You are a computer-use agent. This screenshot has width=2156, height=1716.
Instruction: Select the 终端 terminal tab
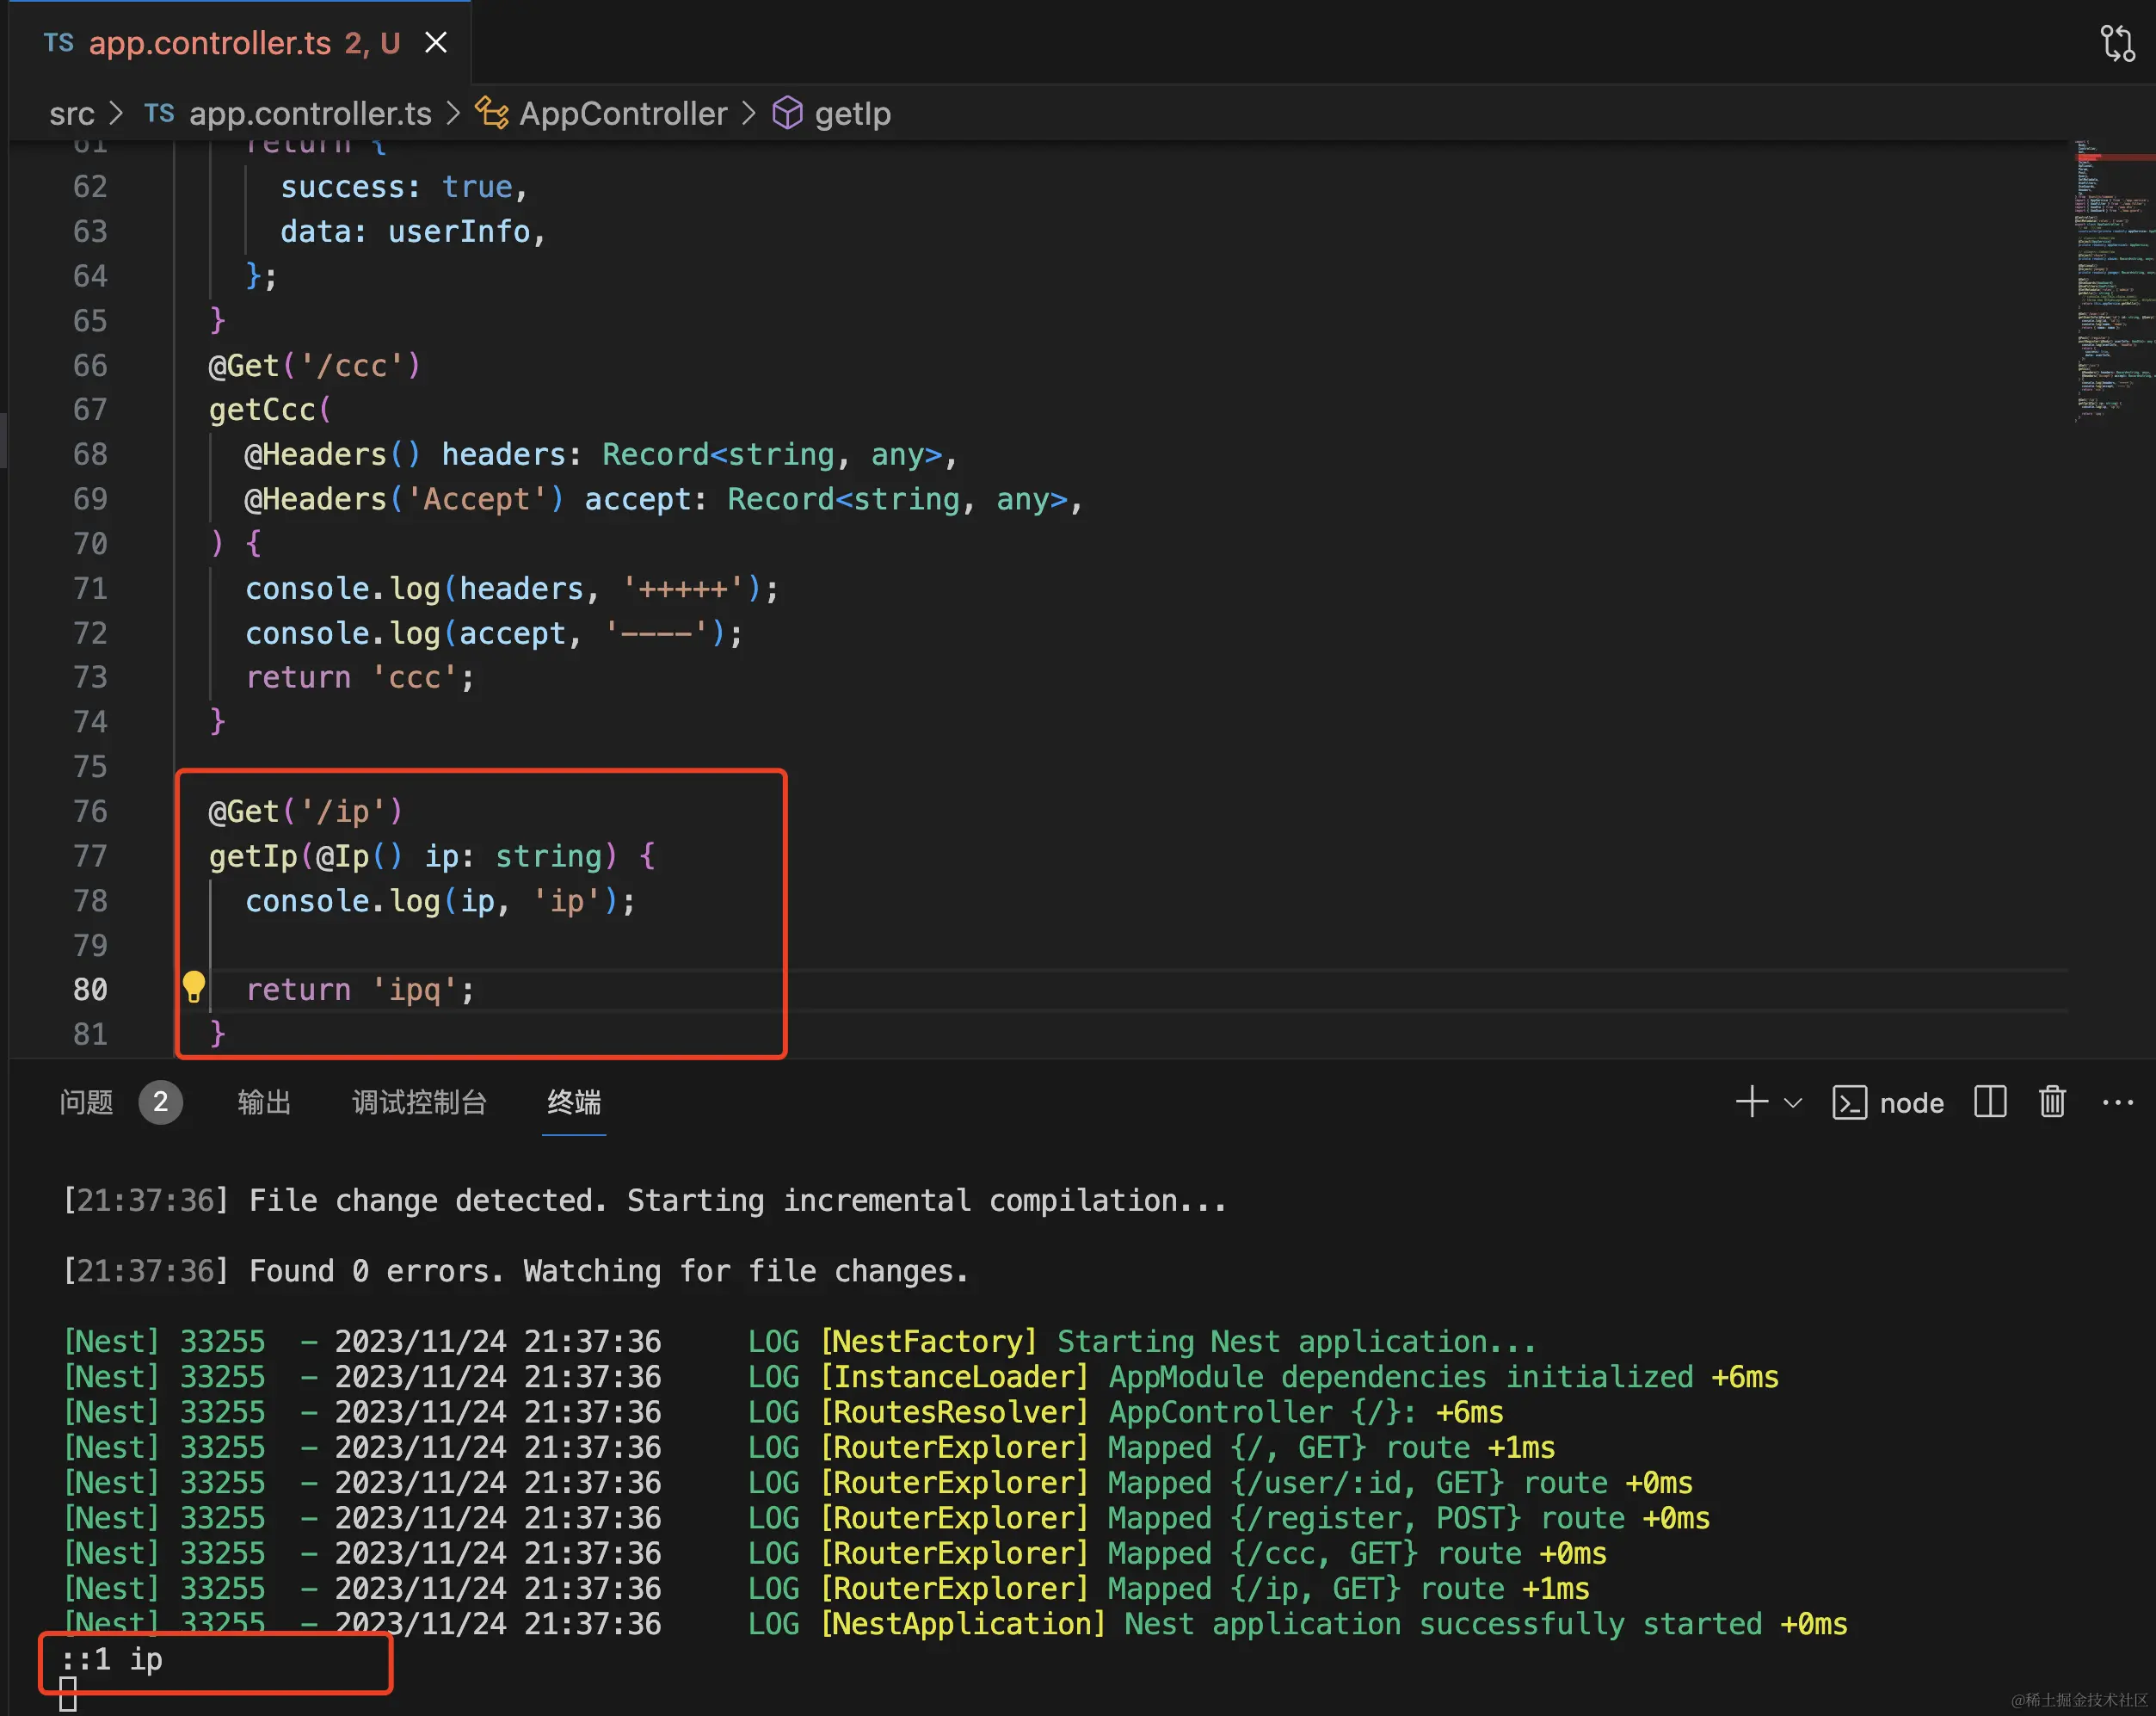pyautogui.click(x=574, y=1102)
